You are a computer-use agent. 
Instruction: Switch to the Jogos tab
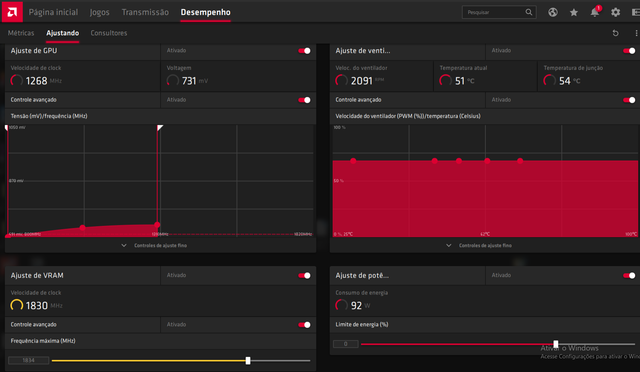click(100, 12)
